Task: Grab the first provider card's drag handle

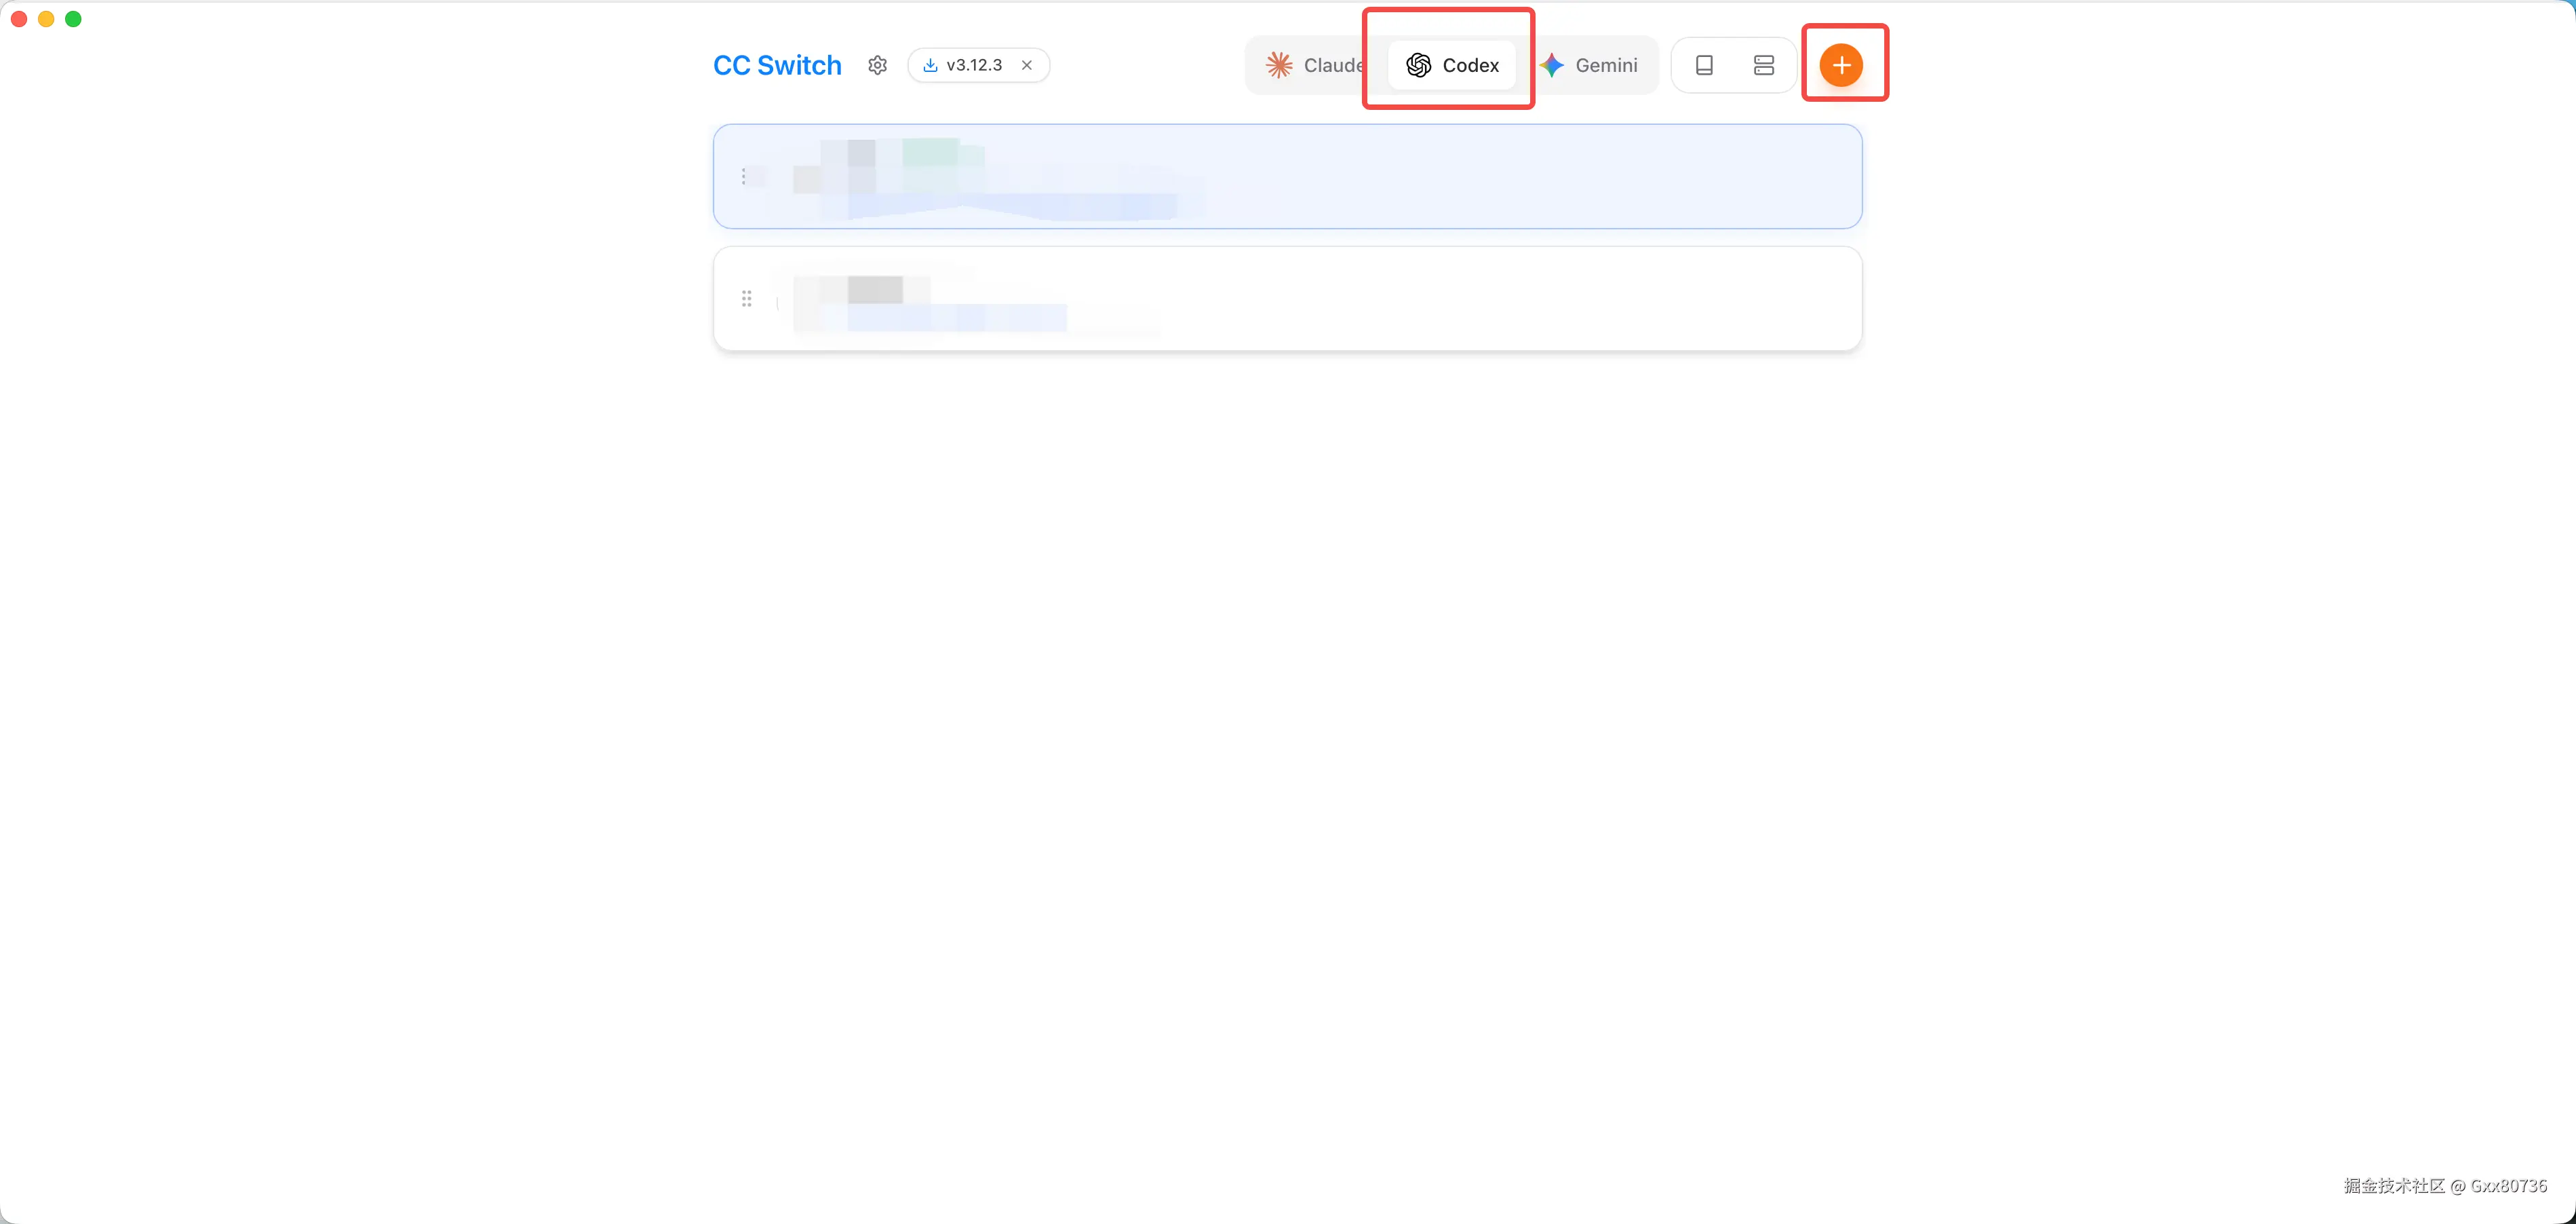Action: click(x=744, y=176)
